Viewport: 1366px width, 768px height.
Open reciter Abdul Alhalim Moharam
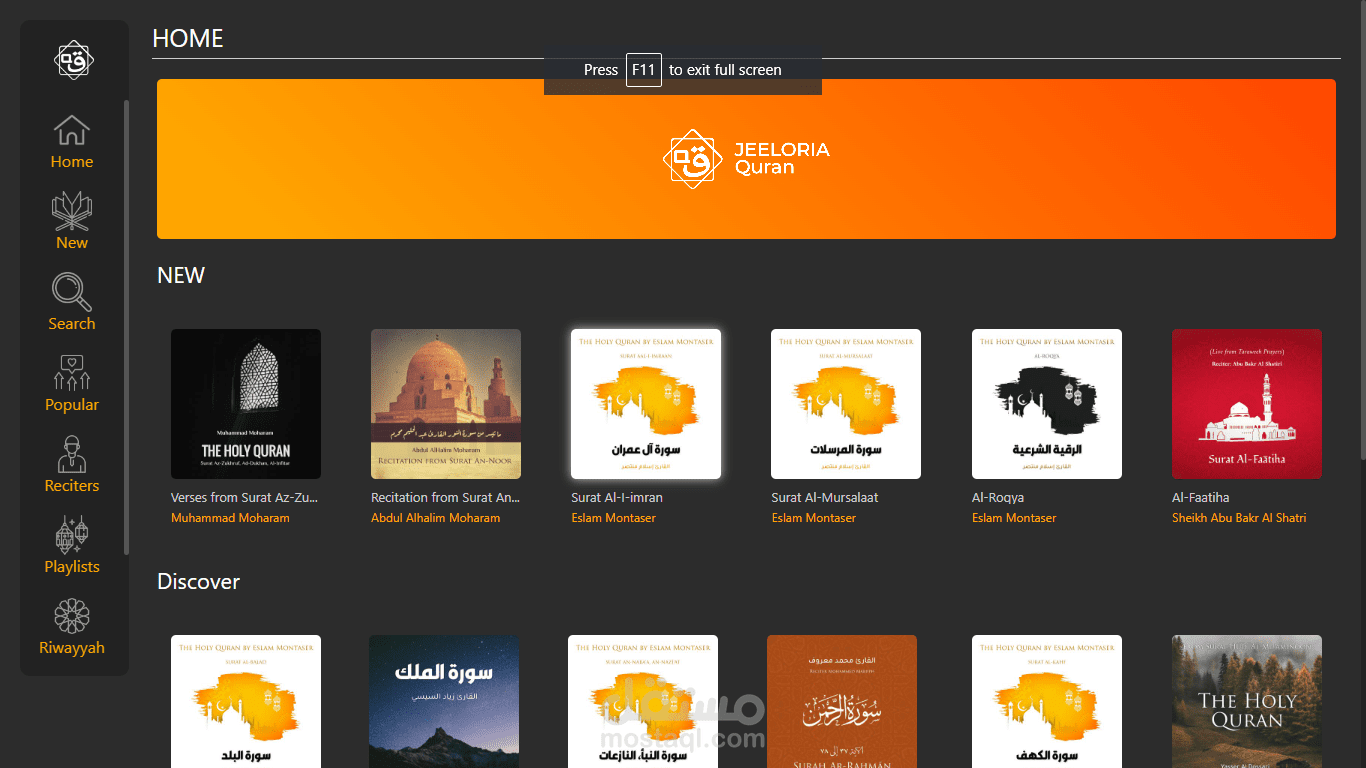[x=435, y=518]
